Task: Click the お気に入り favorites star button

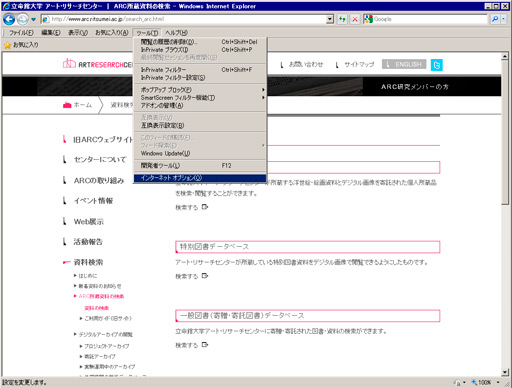Action: pyautogui.click(x=21, y=45)
